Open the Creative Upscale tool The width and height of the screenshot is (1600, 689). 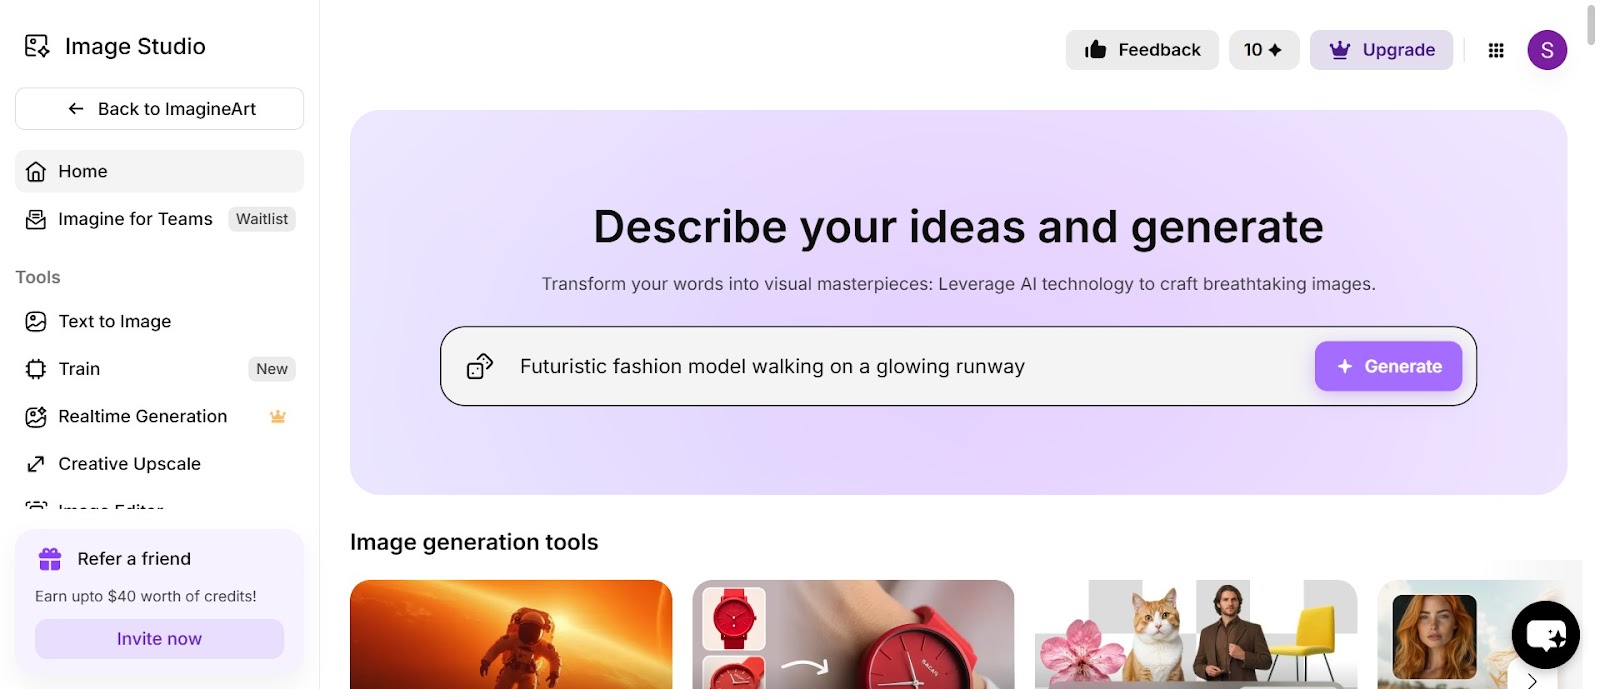pos(159,464)
